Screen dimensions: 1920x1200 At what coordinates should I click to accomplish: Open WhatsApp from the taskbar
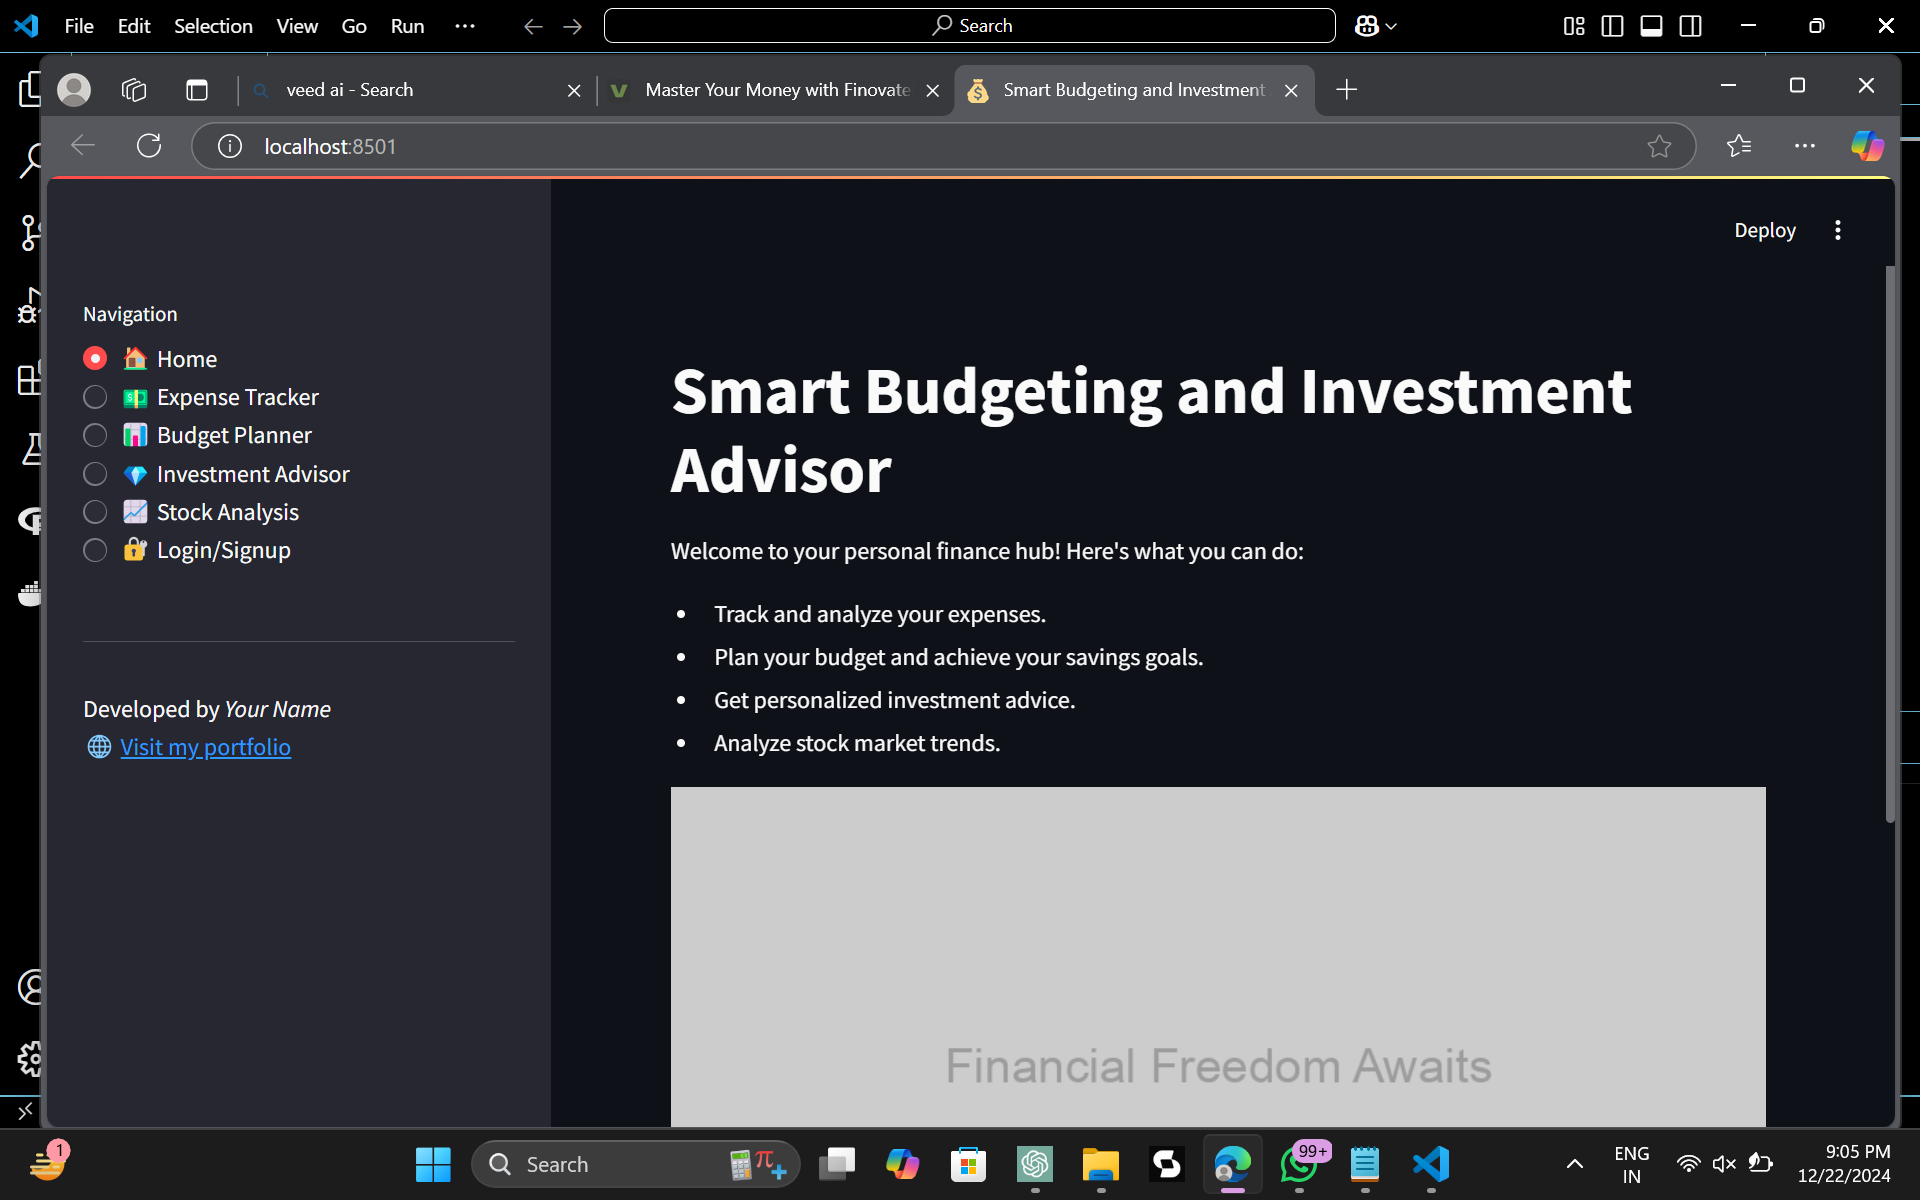point(1298,1164)
